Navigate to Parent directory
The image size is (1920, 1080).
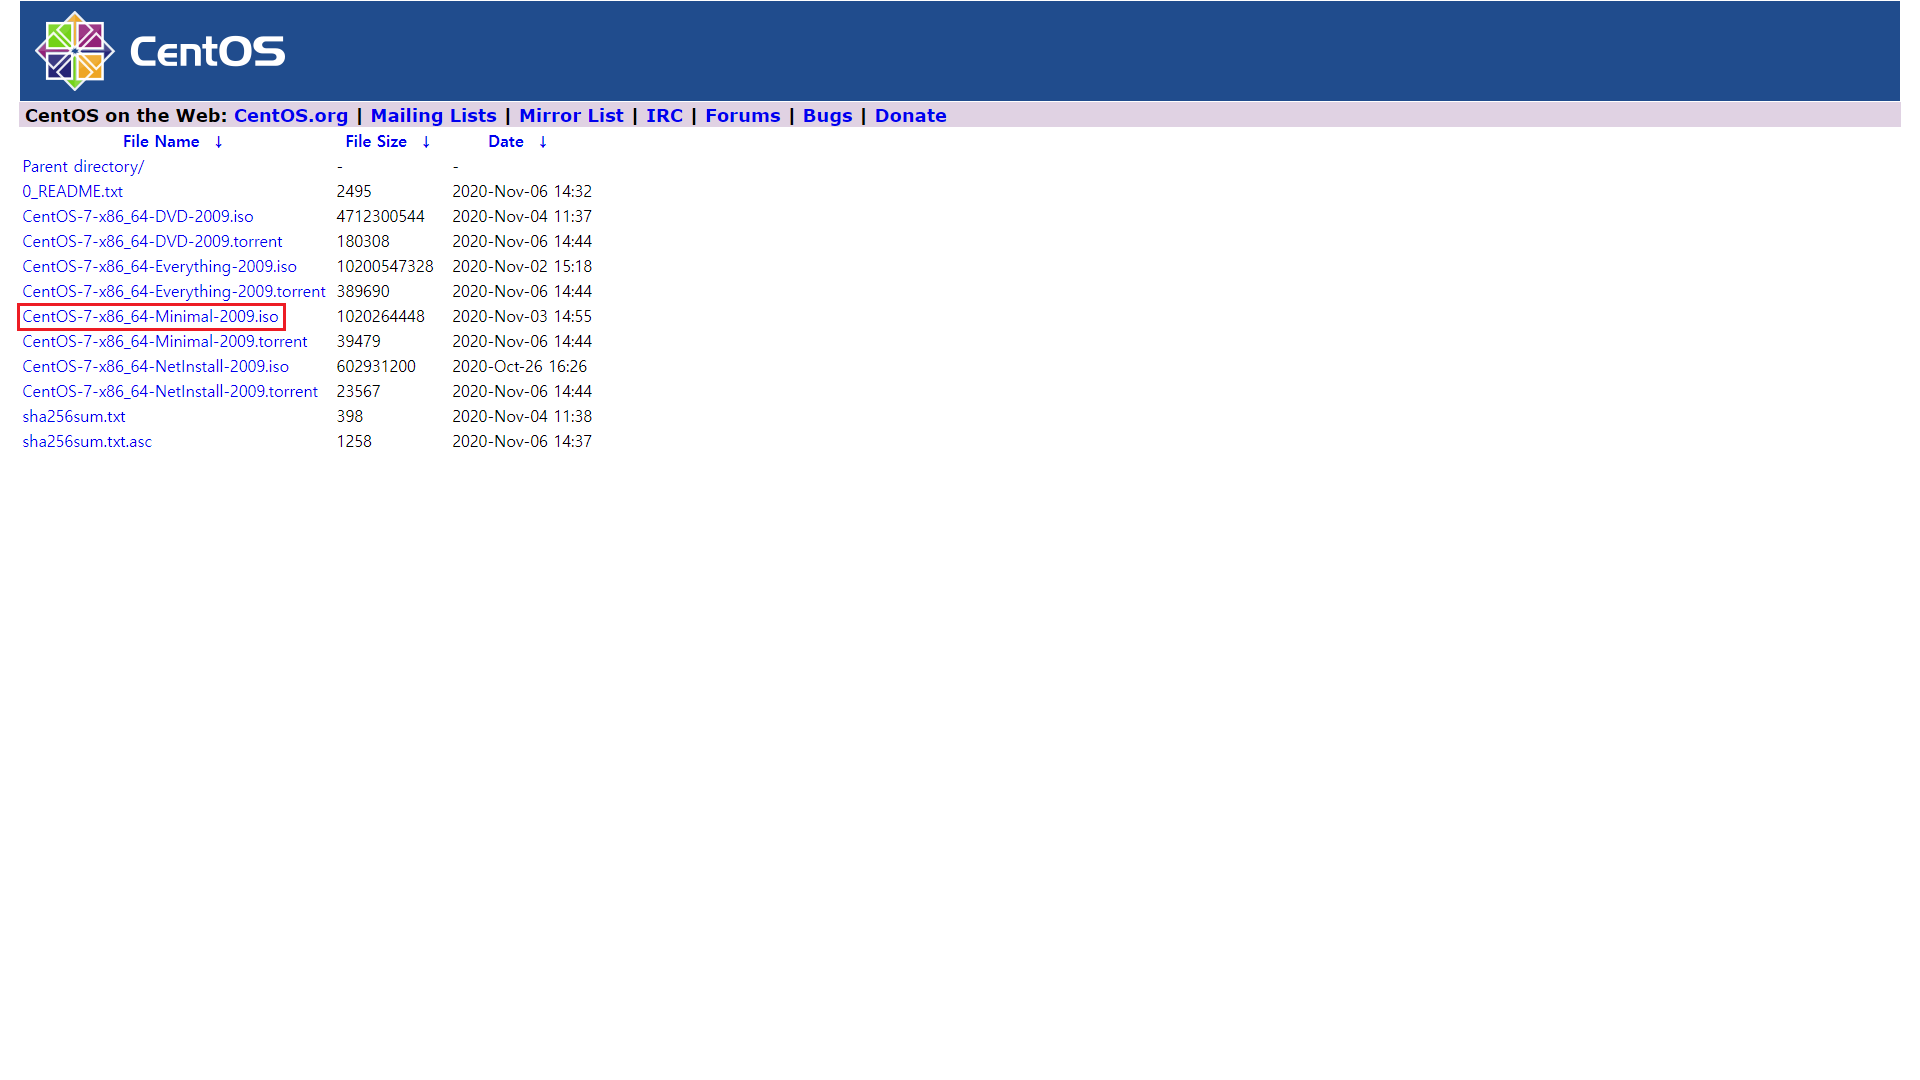coord(83,167)
